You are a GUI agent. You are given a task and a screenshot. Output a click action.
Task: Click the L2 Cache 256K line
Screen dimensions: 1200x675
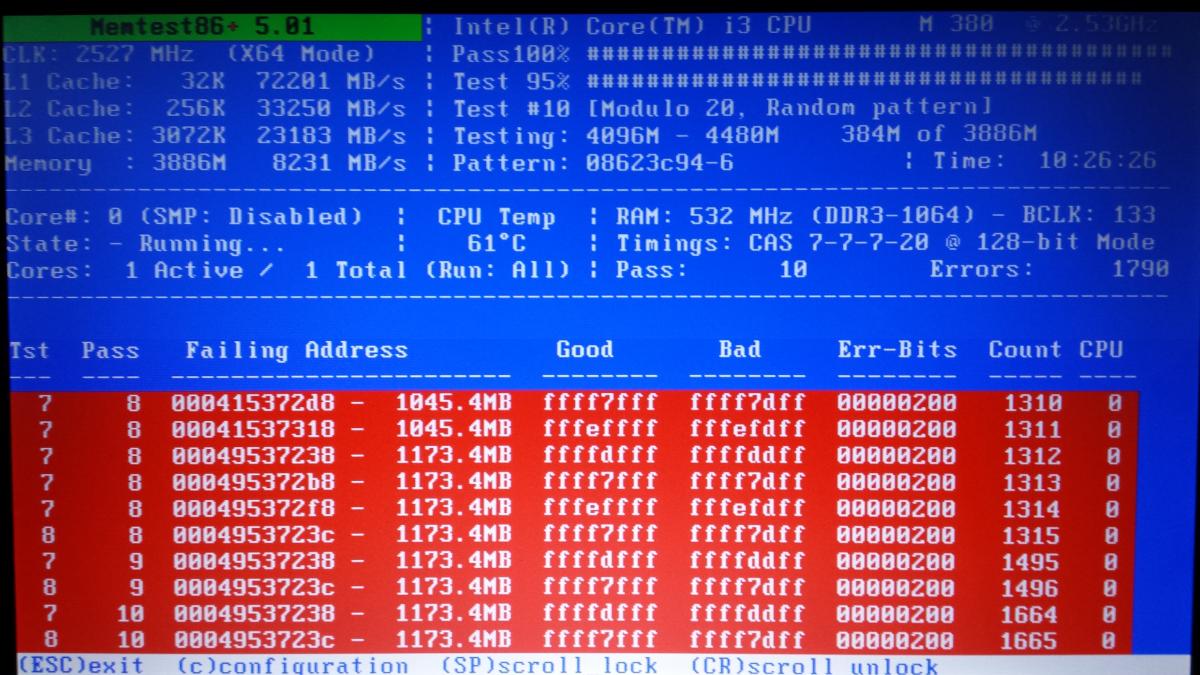tap(205, 108)
